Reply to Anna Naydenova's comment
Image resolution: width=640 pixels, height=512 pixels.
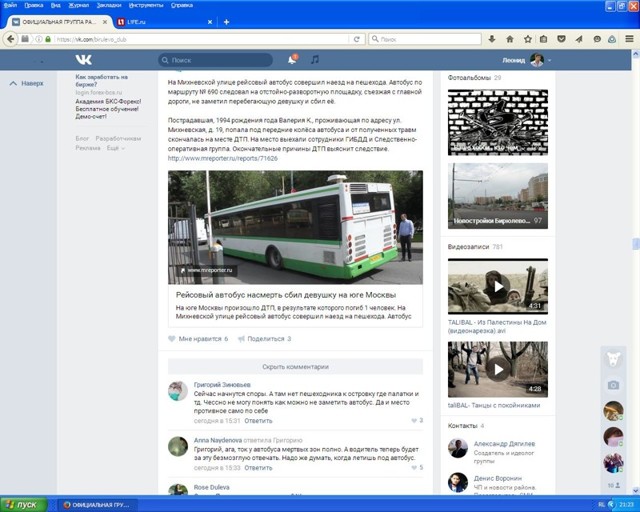pos(258,468)
